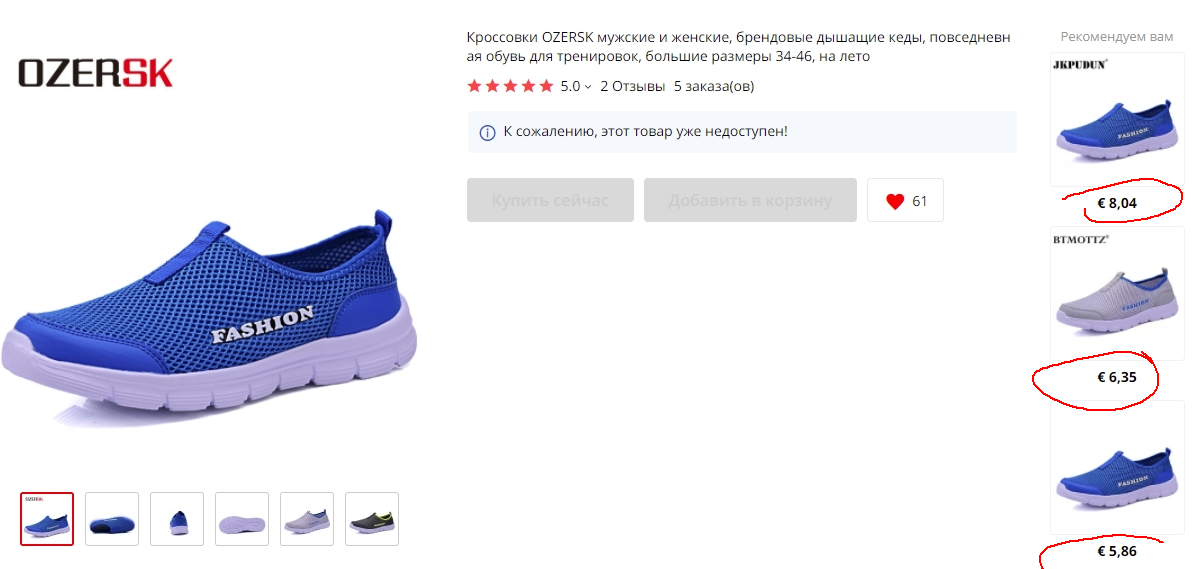This screenshot has width=1198, height=569.
Task: Select the first blue sneaker side thumbnail
Action: coord(47,519)
